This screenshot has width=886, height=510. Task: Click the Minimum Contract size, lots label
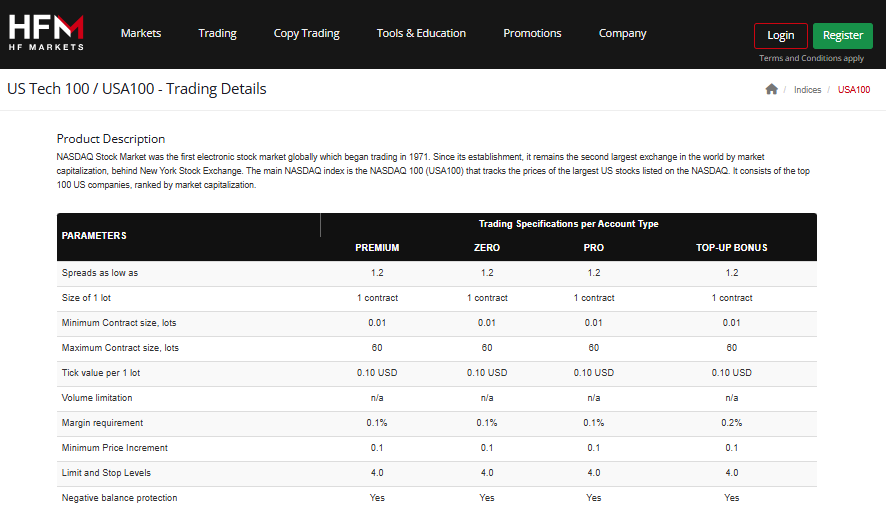point(119,322)
